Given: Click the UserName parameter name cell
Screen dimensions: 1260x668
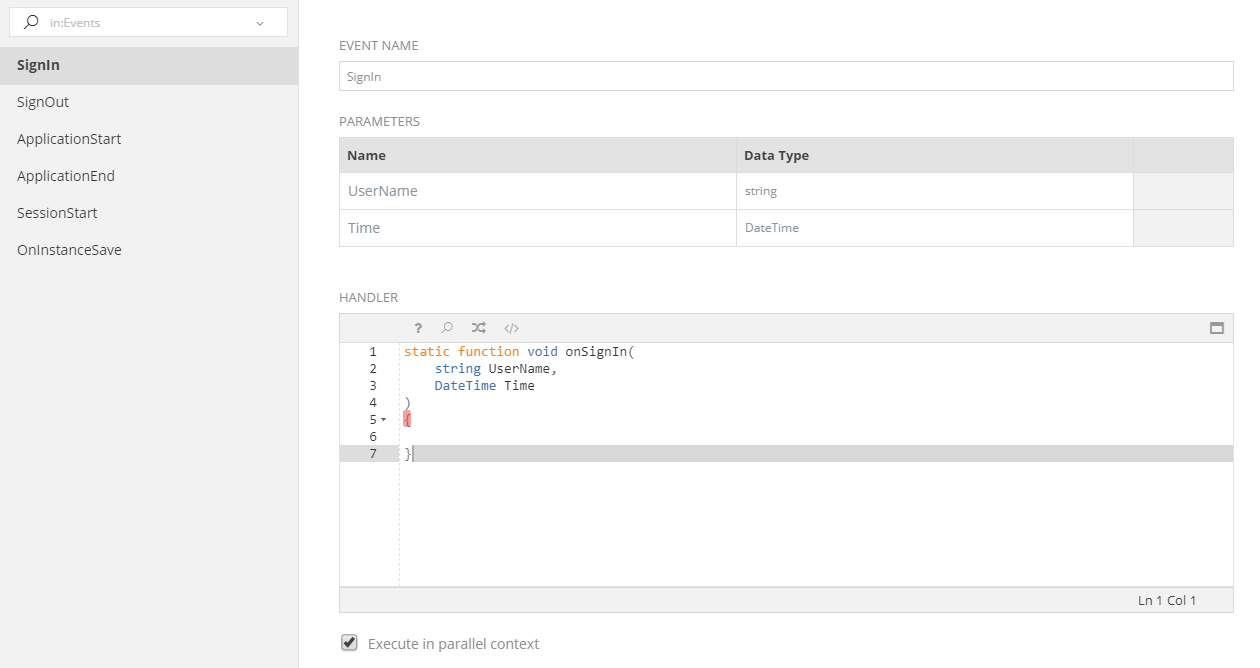Looking at the screenshot, I should click(537, 191).
